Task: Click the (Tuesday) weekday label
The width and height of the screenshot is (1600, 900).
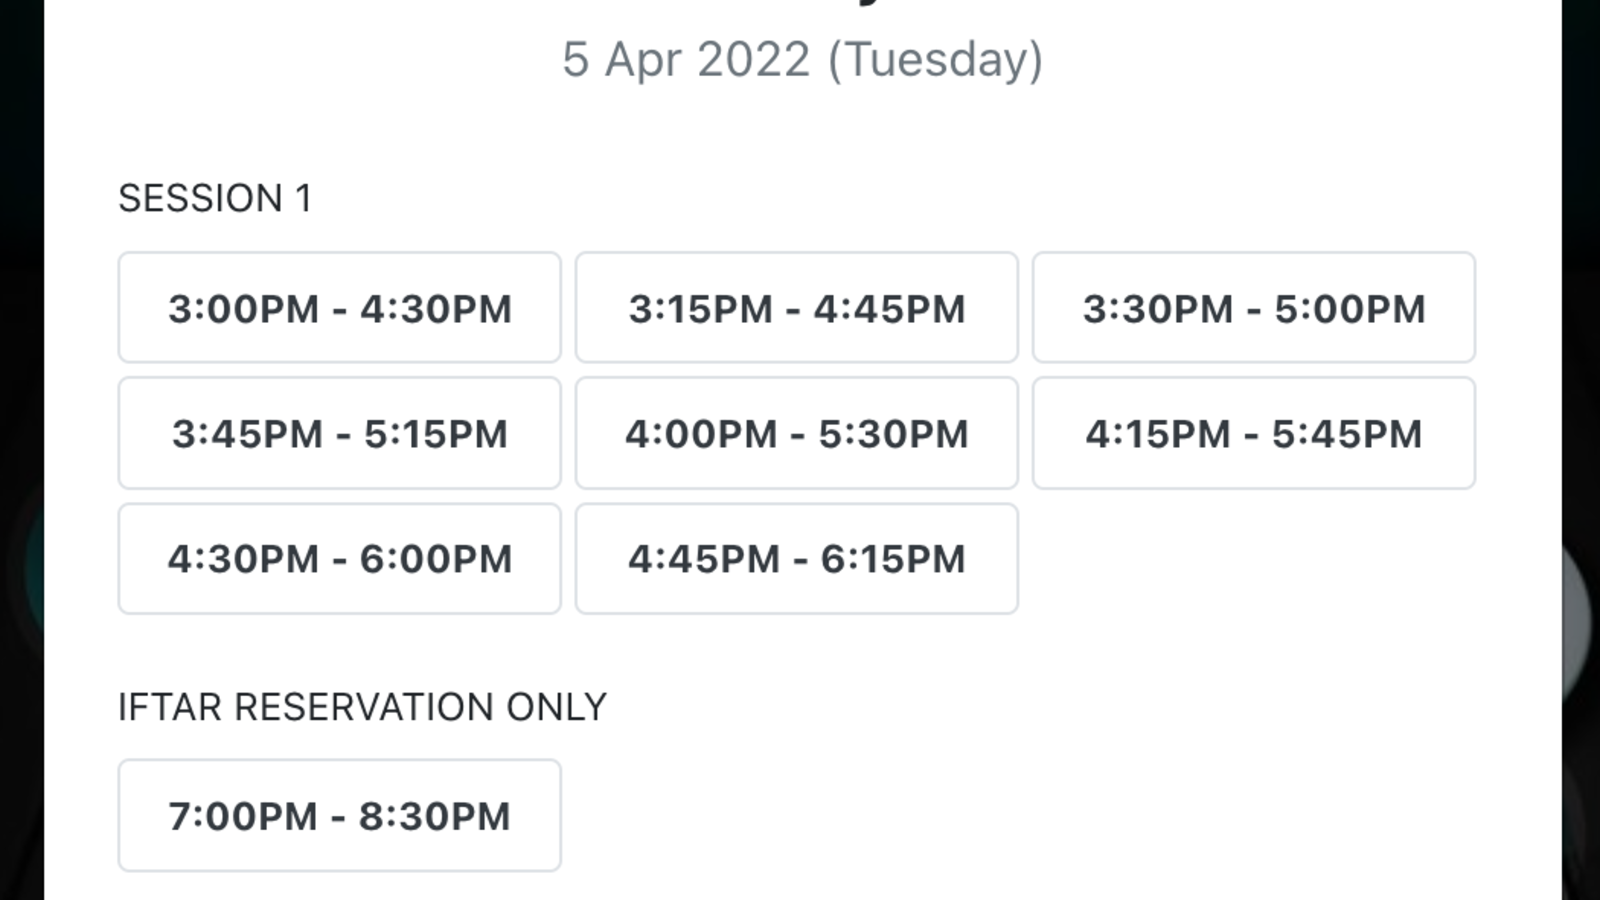Action: [935, 59]
